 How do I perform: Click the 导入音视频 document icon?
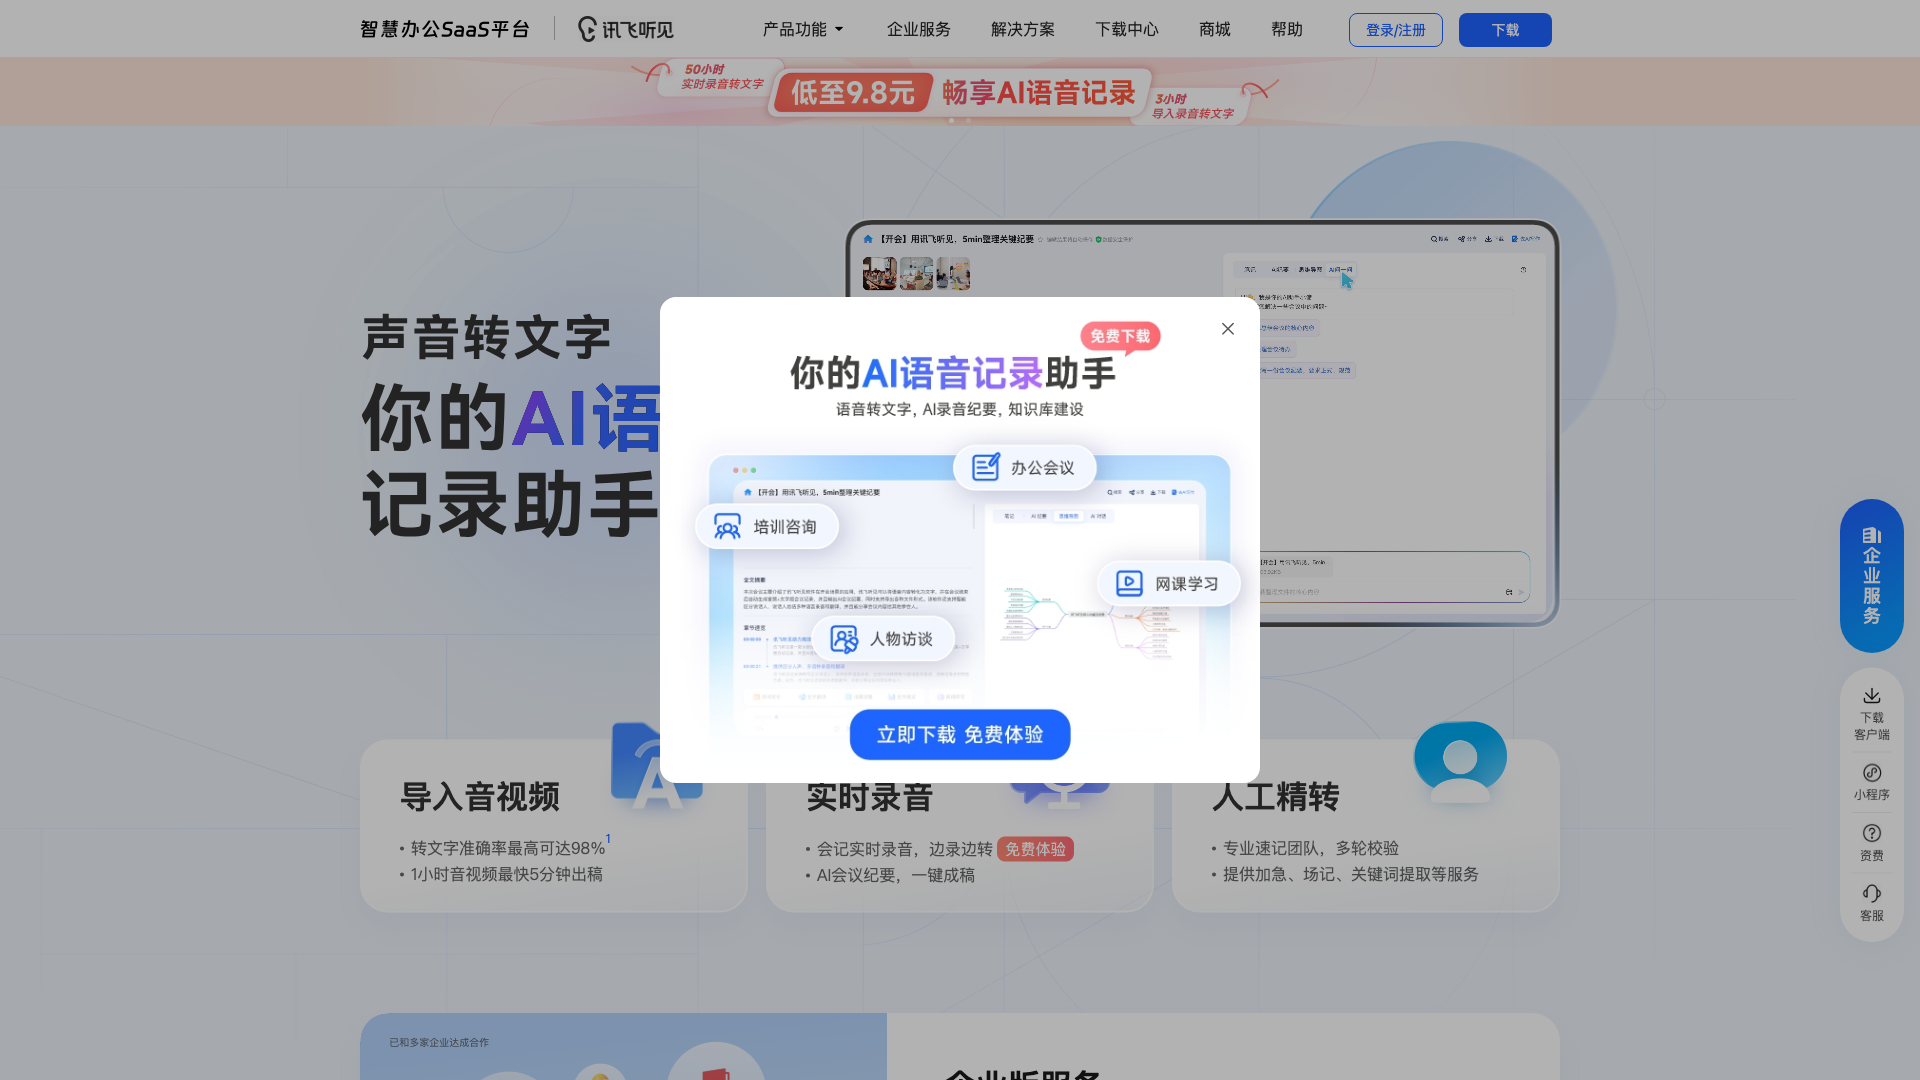655,766
